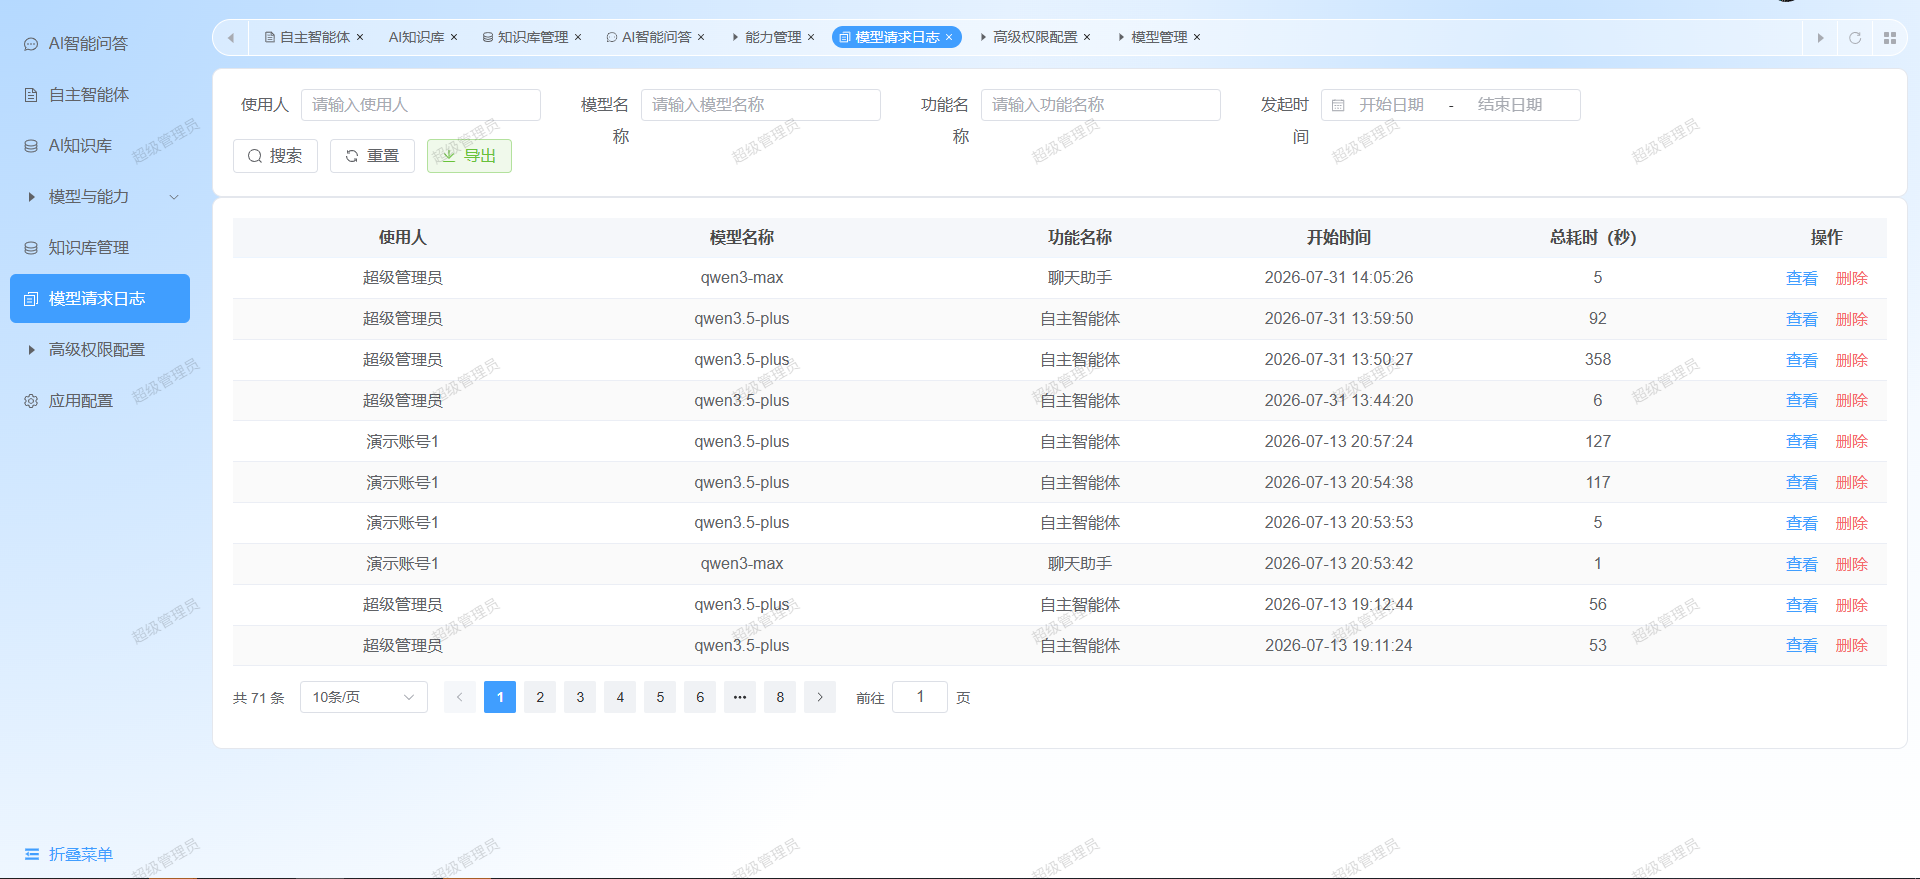Close the AI智能问答 tab

tap(701, 37)
